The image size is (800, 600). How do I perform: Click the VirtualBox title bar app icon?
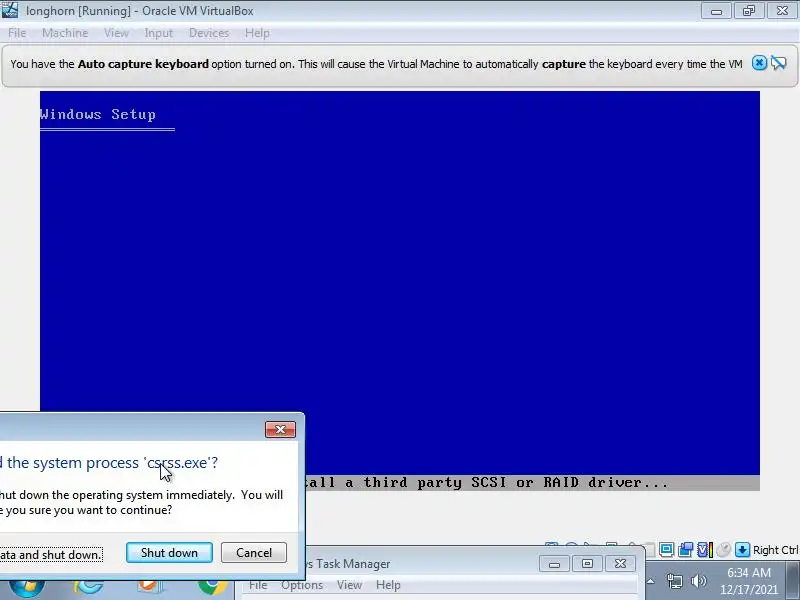[x=10, y=10]
